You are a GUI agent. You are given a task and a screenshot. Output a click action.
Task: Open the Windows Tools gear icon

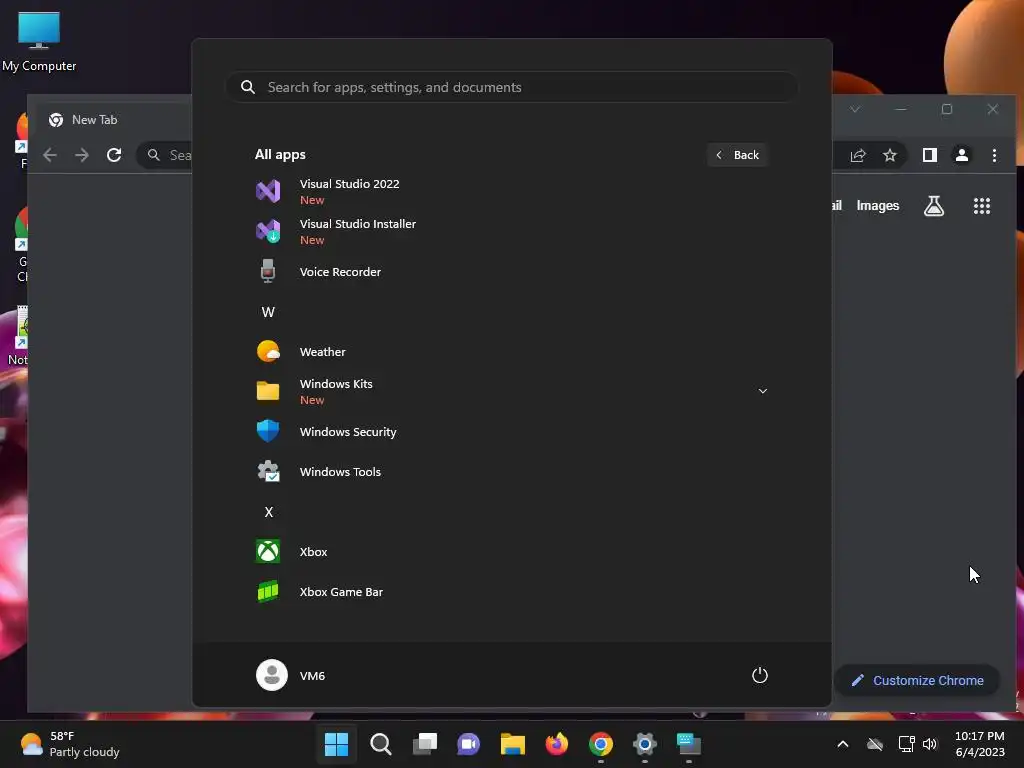268,472
